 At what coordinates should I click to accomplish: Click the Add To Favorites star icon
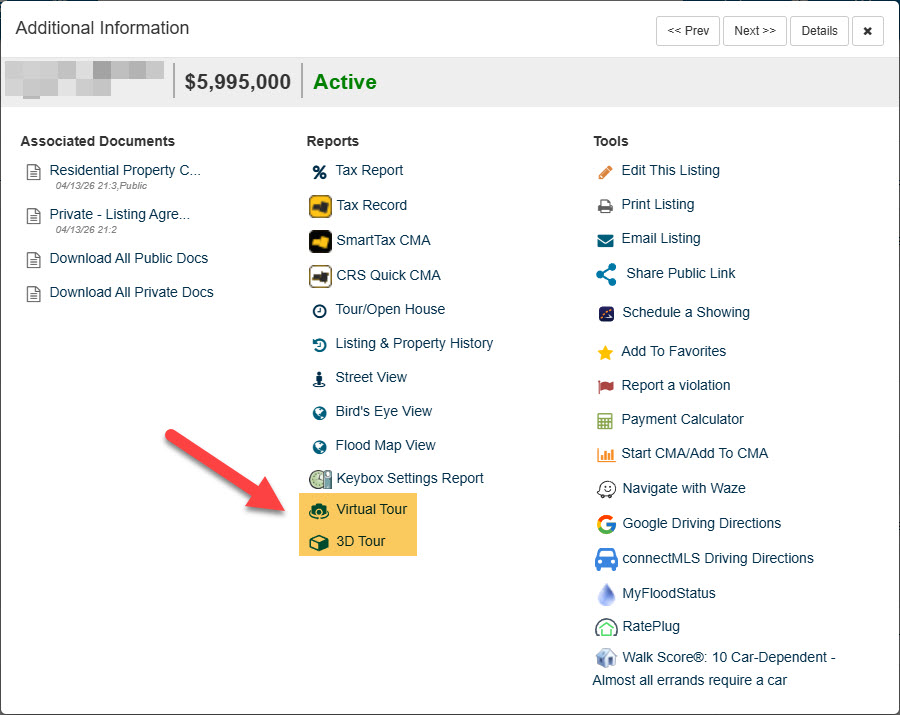605,352
